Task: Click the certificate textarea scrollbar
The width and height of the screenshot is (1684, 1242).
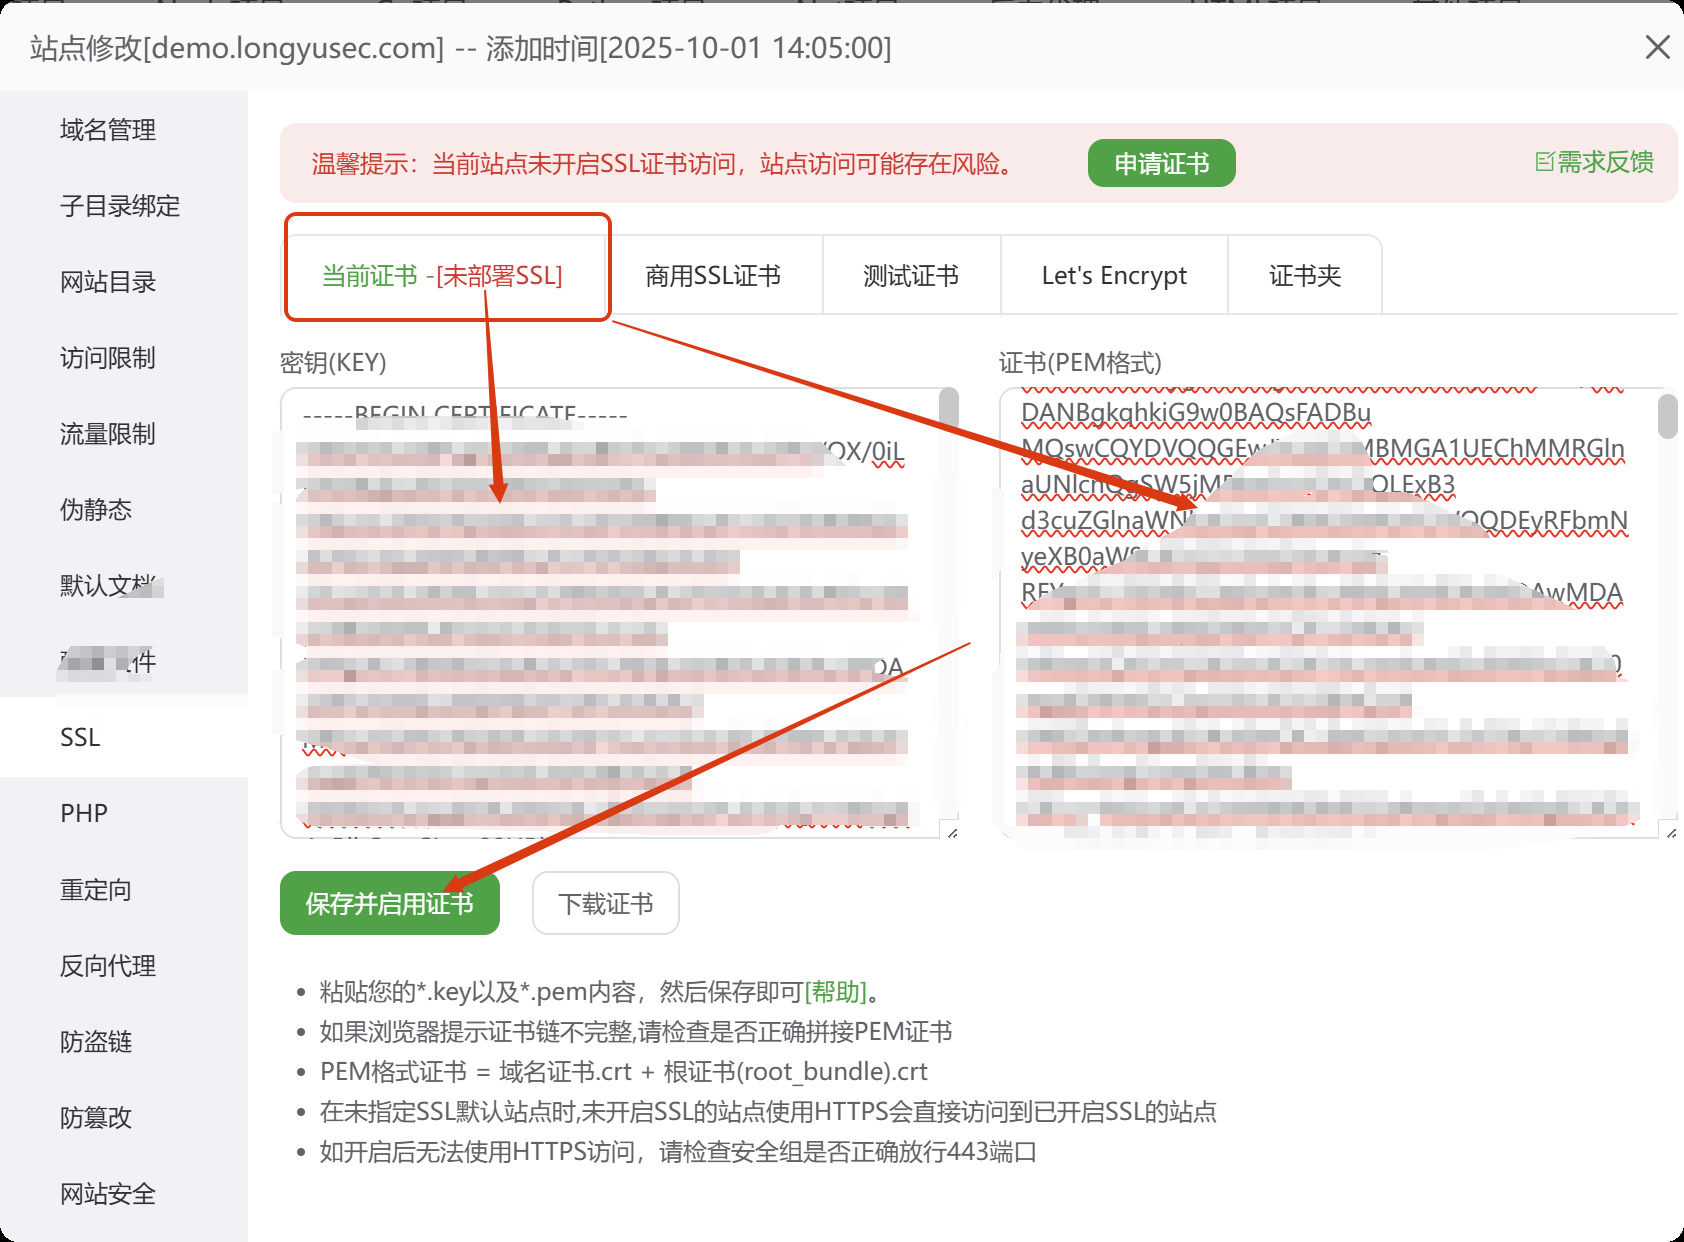Action: point(1667,417)
